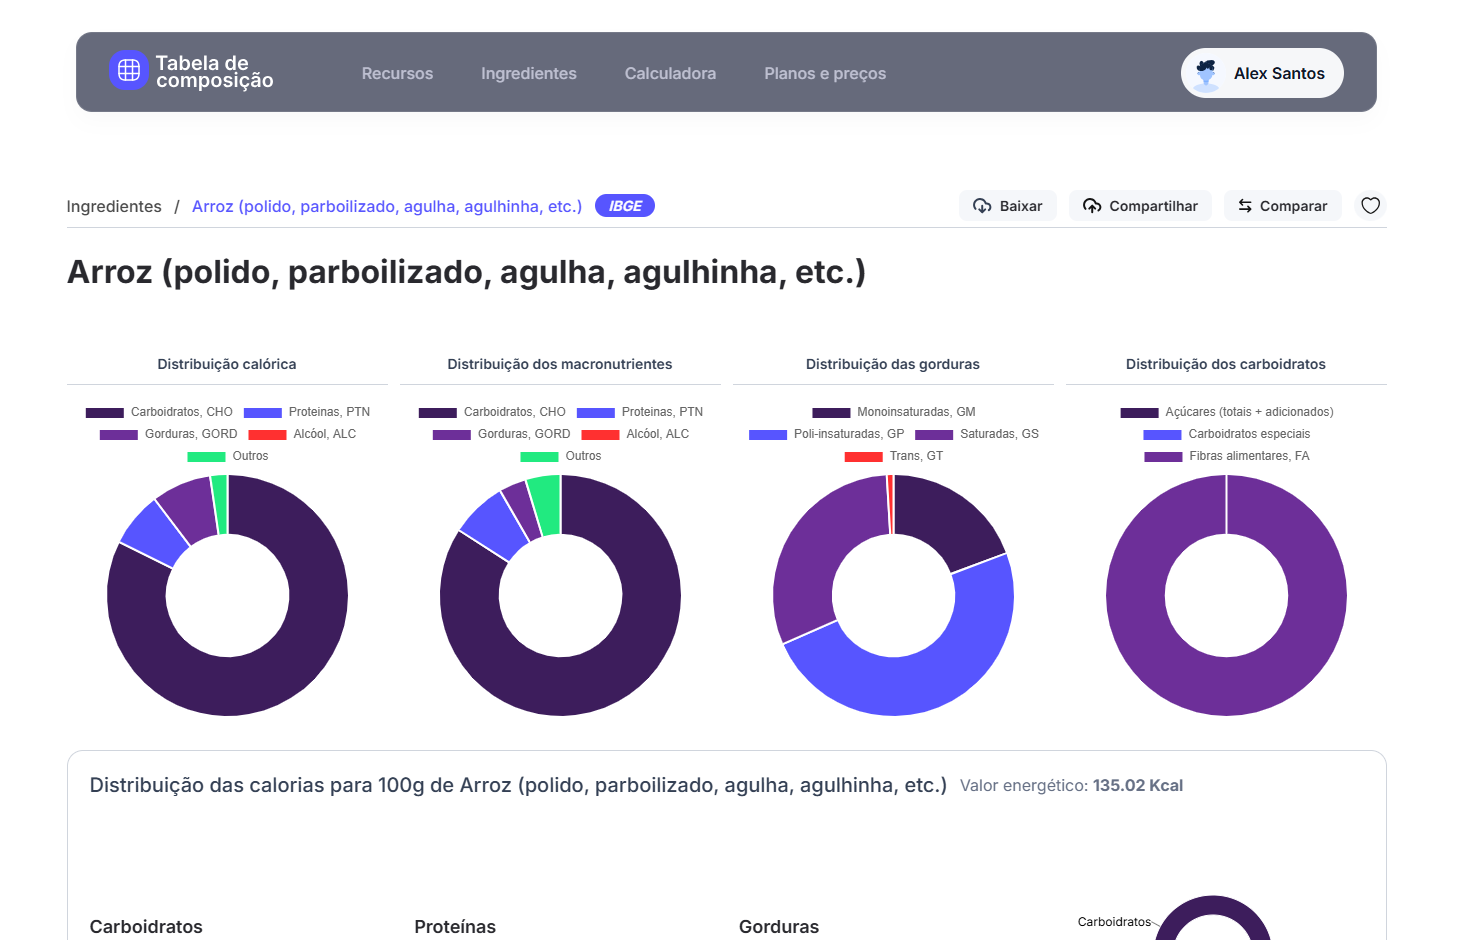This screenshot has height=940, width=1463.
Task: Click the Carboidratos label on bottom chart
Action: [1114, 922]
